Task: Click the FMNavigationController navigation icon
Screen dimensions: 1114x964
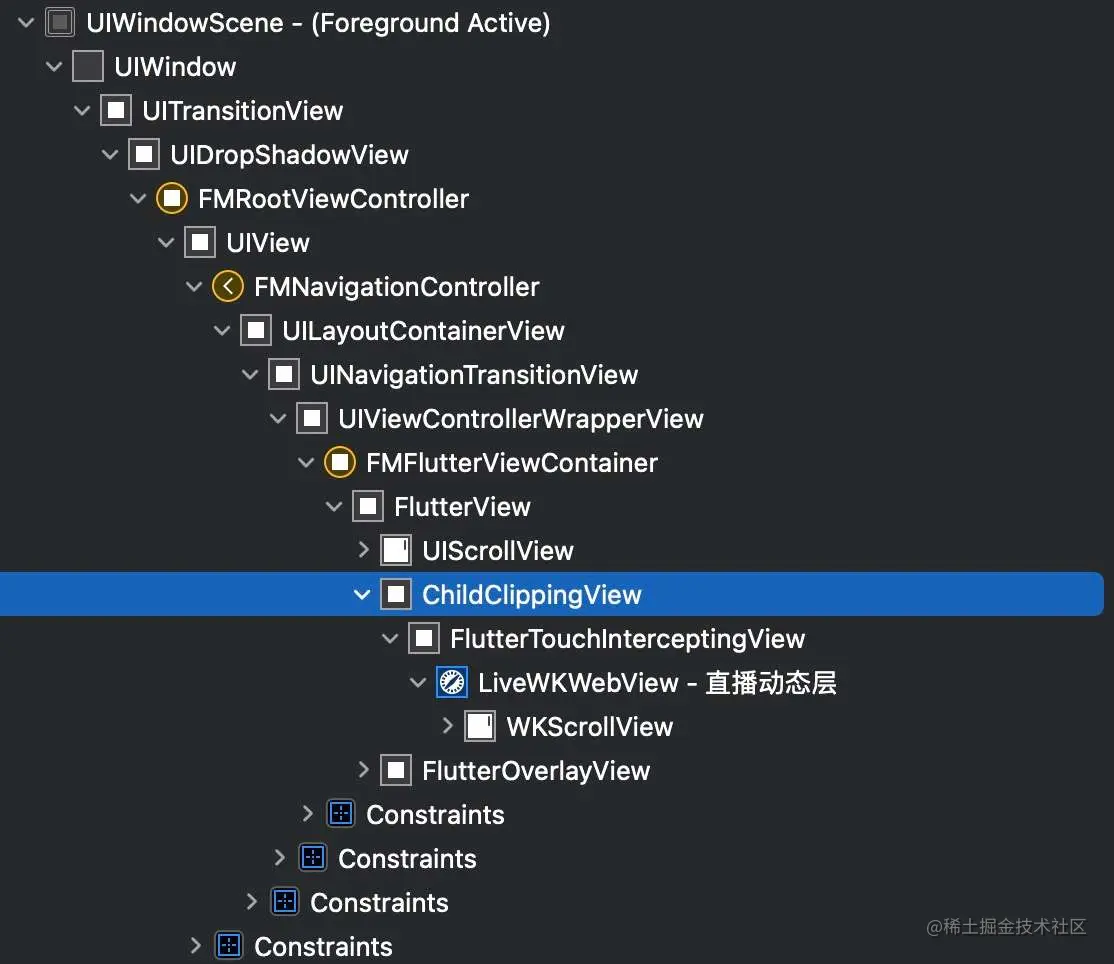Action: coord(227,286)
